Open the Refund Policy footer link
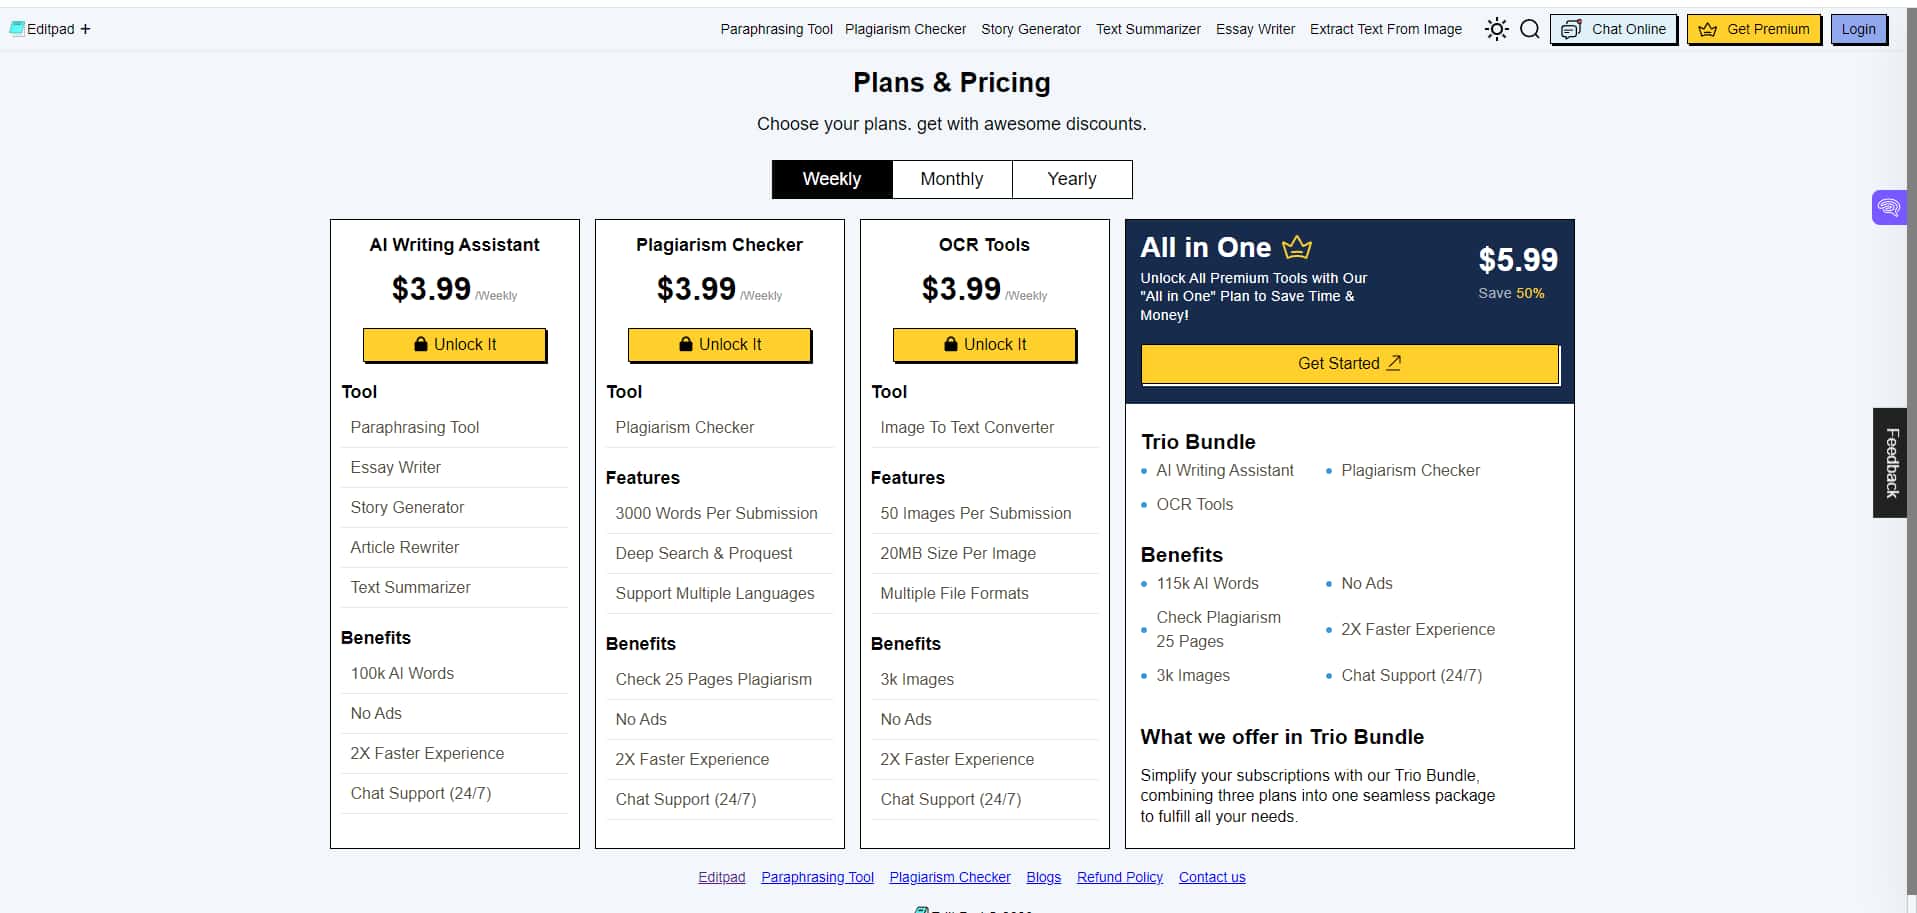Image resolution: width=1917 pixels, height=913 pixels. tap(1120, 877)
